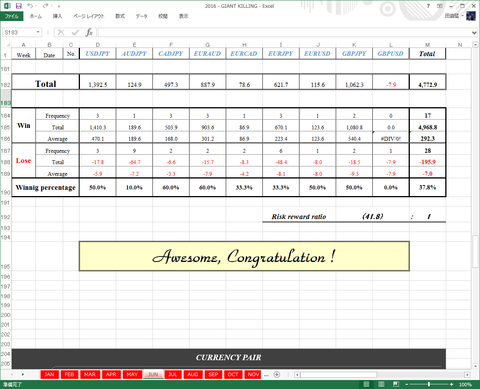Click the Redo arrow icon
The height and width of the screenshot is (389, 480).
coord(46,5)
